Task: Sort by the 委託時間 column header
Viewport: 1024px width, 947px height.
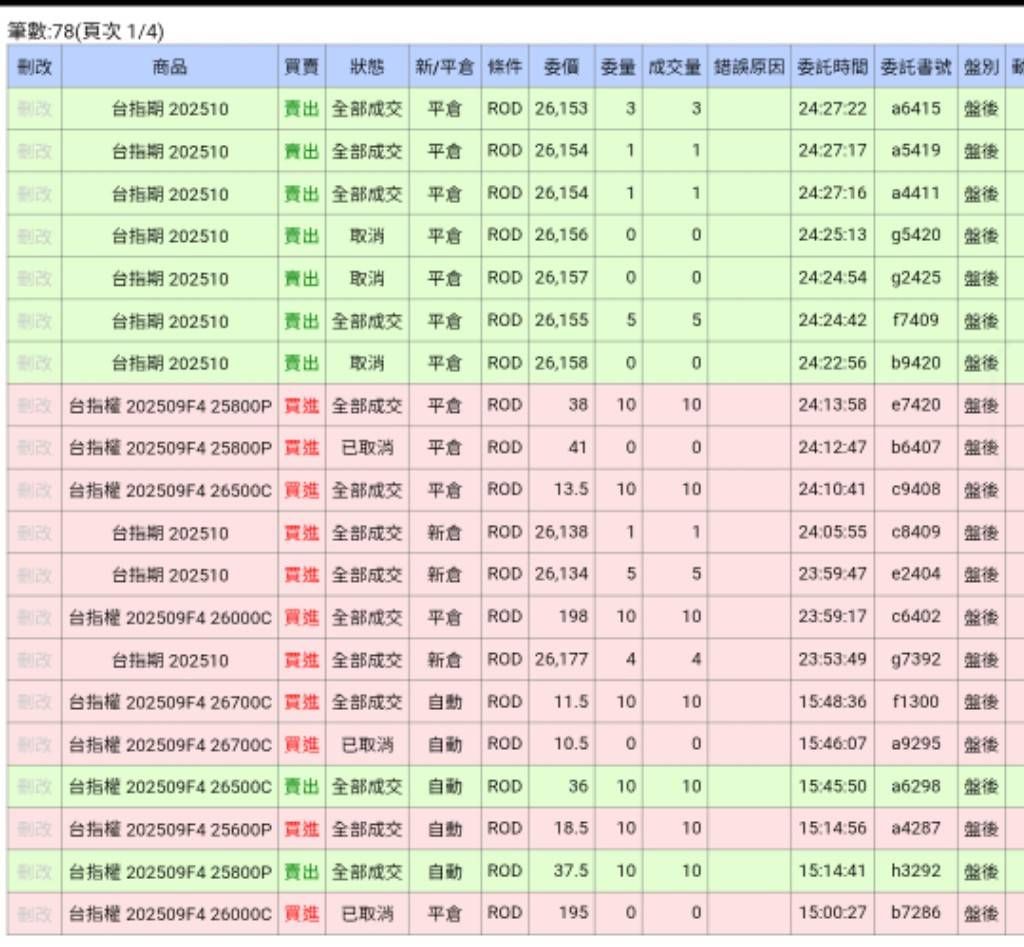Action: pos(832,67)
